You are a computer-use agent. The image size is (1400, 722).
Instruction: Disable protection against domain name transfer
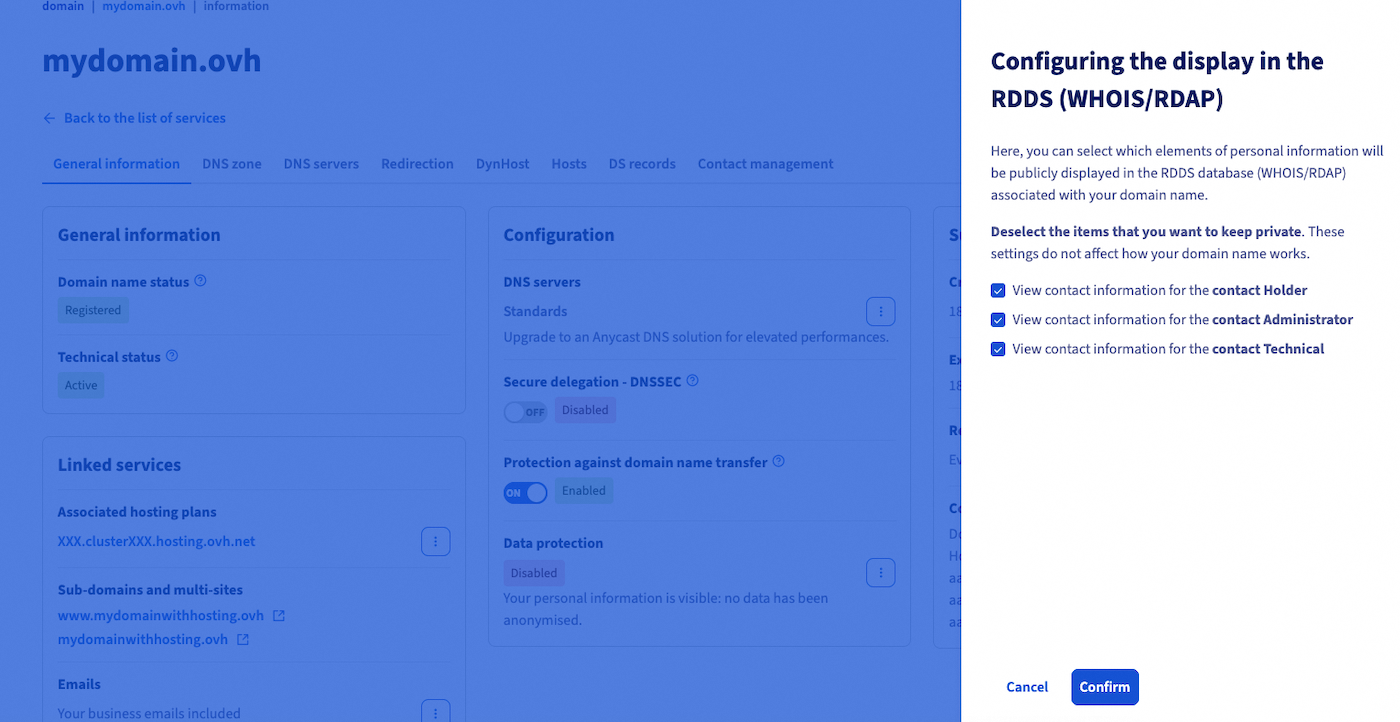point(525,492)
